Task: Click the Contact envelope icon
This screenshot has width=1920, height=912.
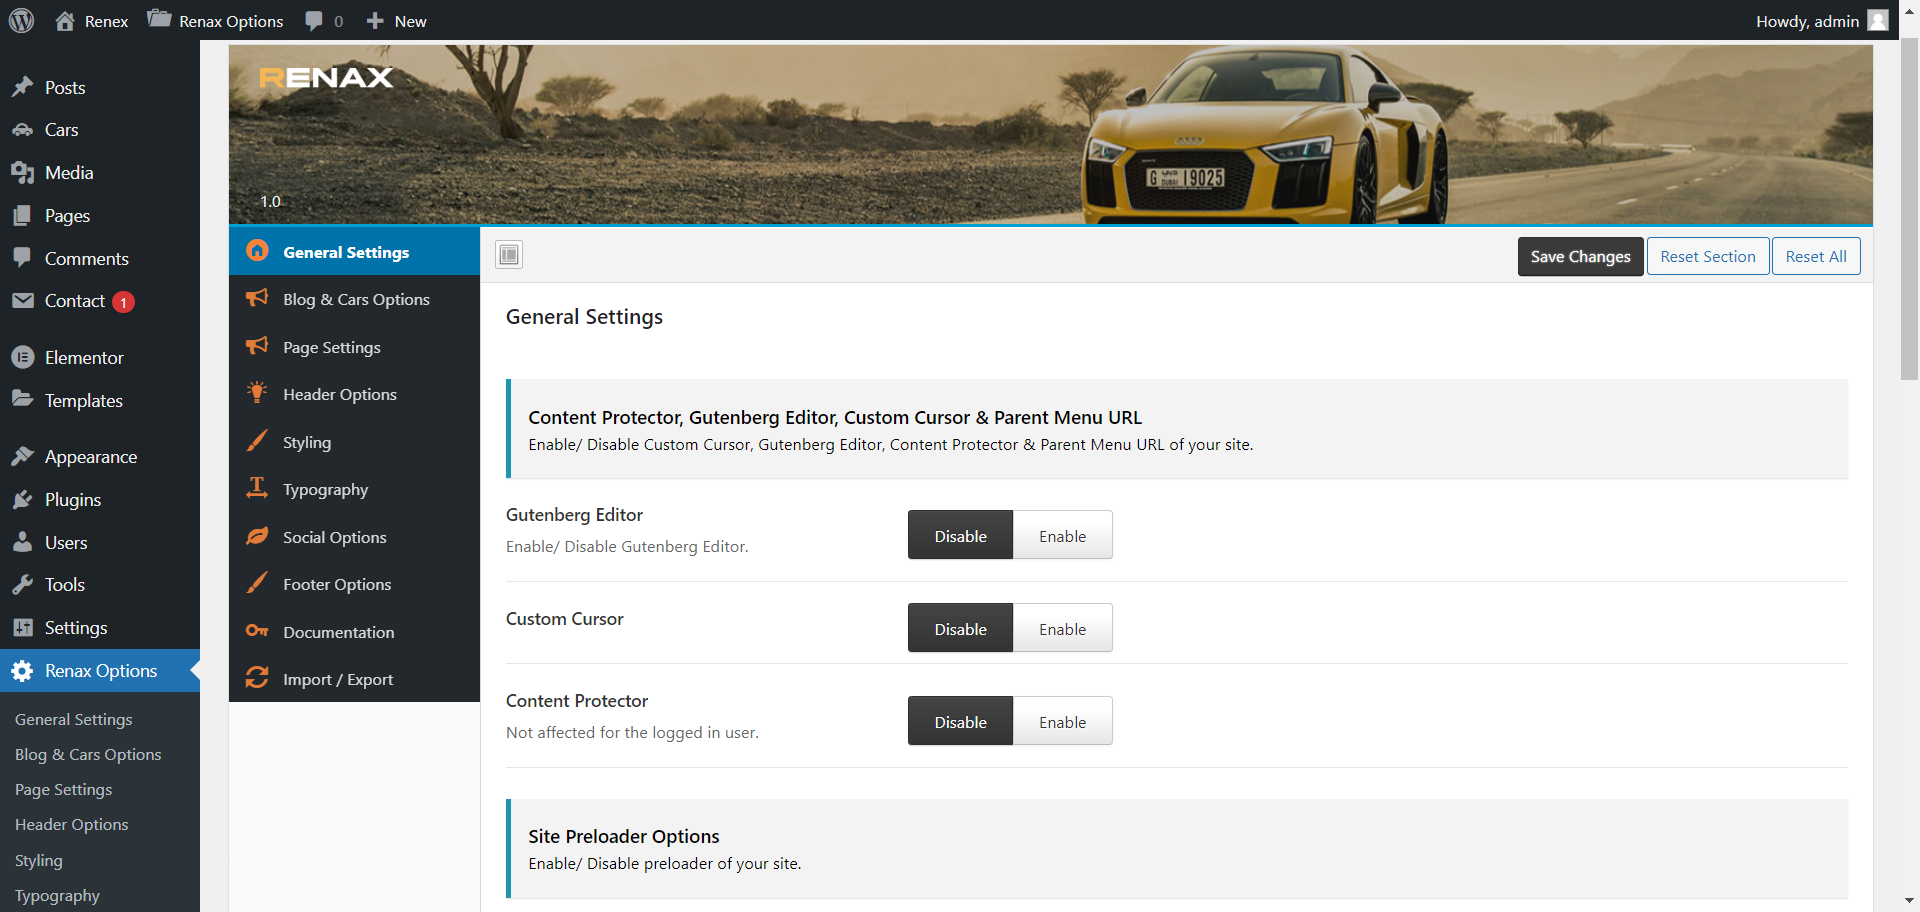Action: tap(23, 301)
